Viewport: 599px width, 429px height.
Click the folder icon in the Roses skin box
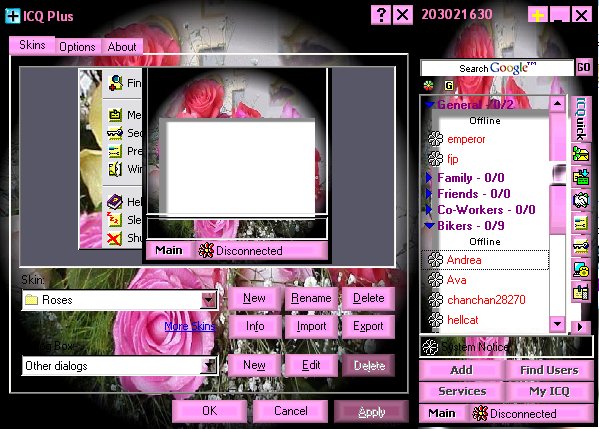pos(31,300)
